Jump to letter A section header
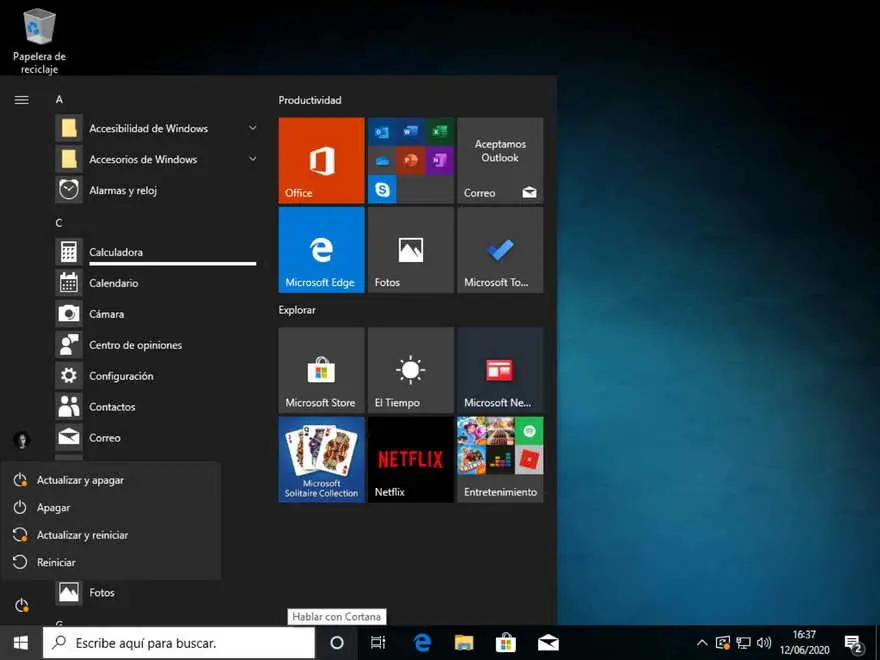880x660 pixels. coord(59,99)
